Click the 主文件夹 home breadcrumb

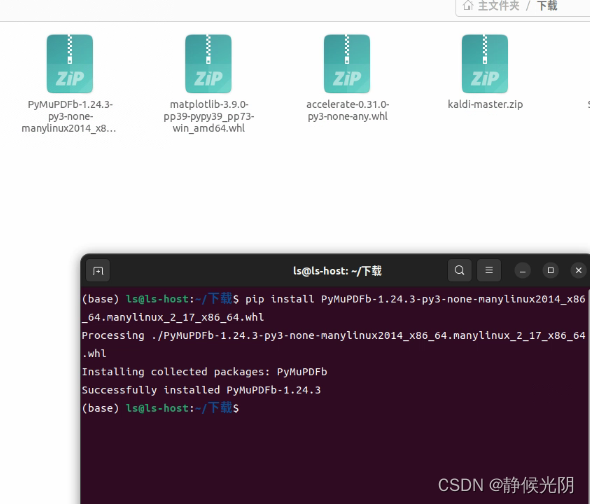[x=499, y=6]
